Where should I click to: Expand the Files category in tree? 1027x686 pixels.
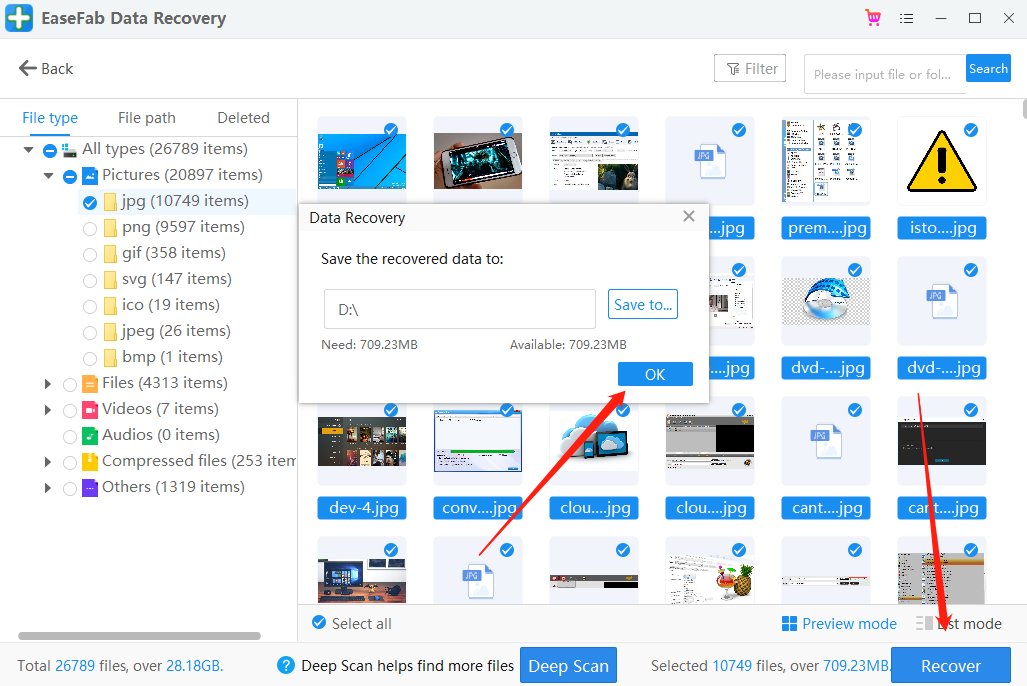[48, 383]
